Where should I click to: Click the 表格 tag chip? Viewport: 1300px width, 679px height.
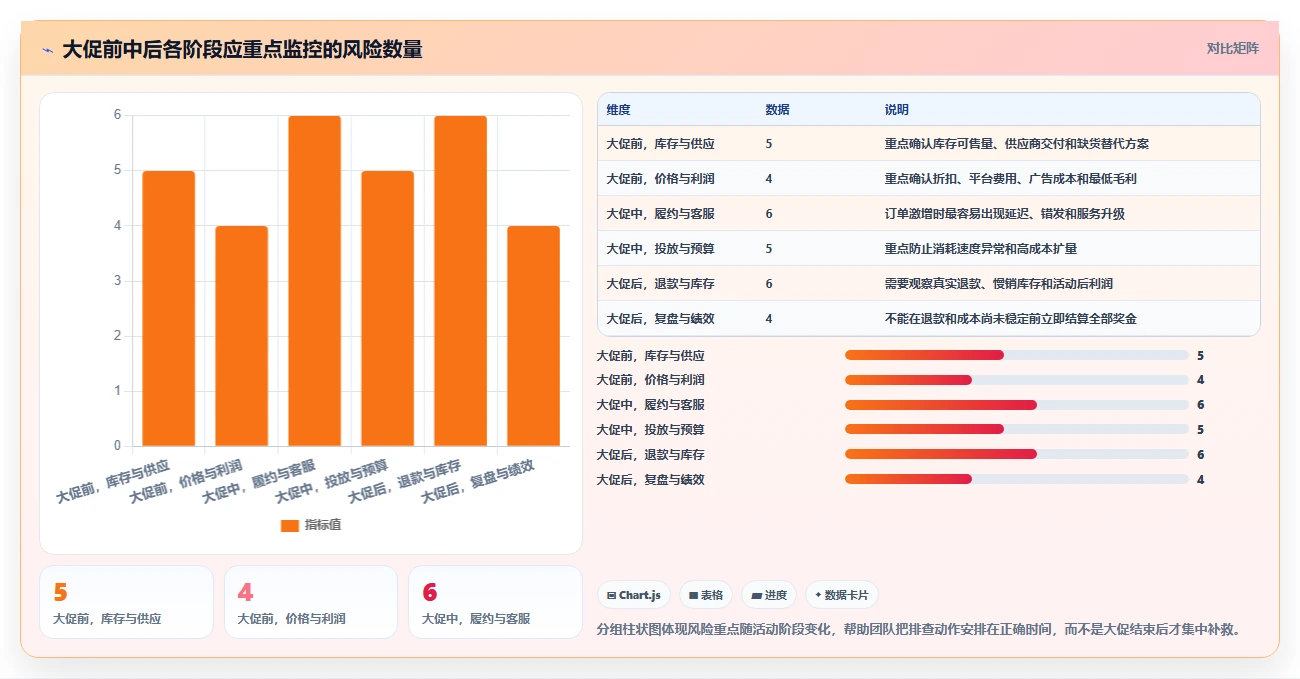705,595
